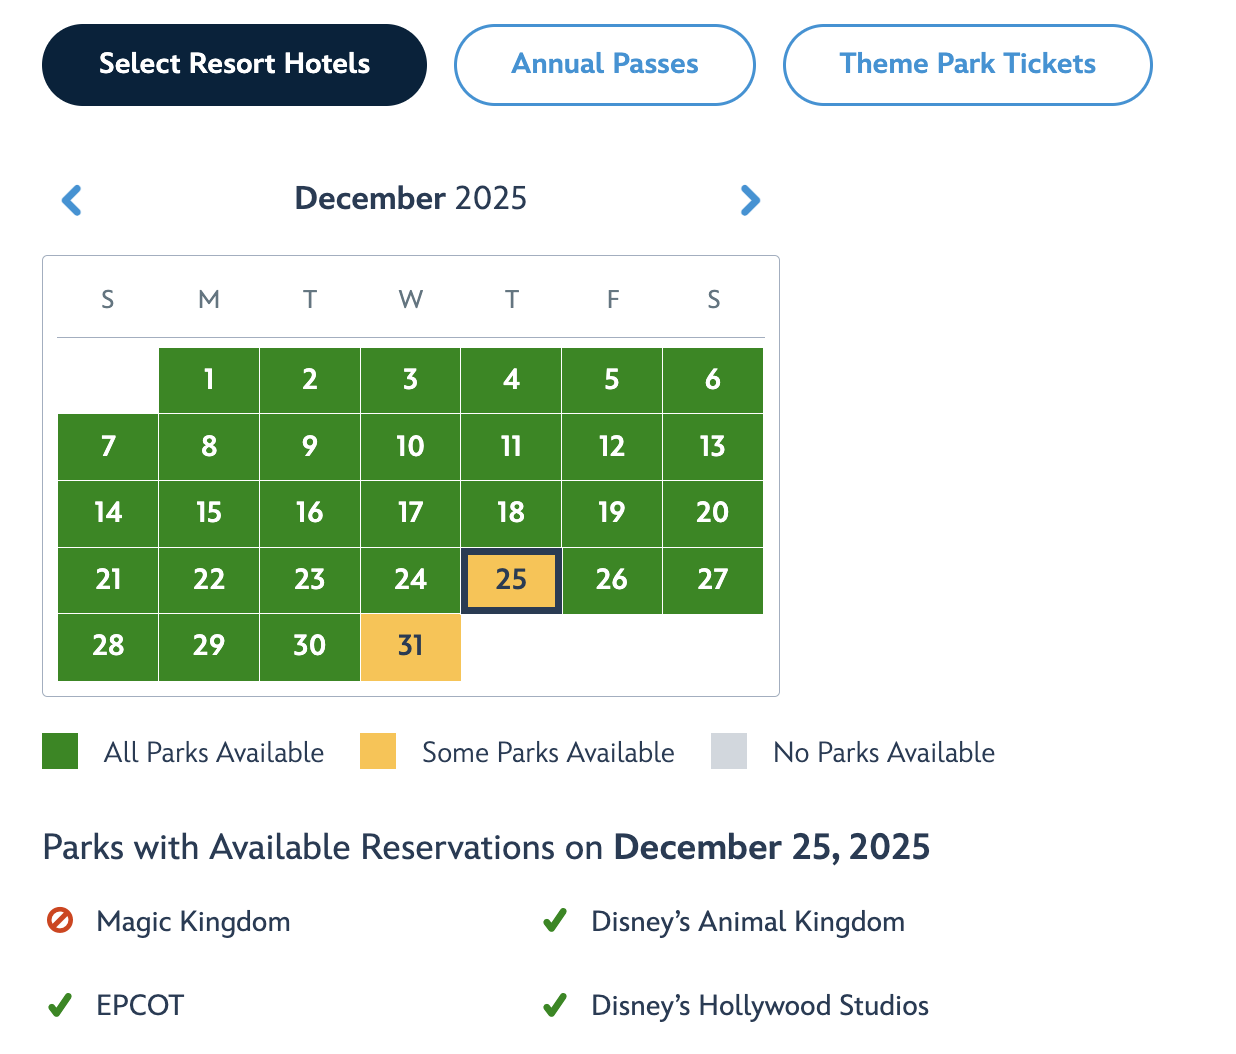Choose December 1 in calendar
The height and width of the screenshot is (1054, 1236).
[208, 380]
